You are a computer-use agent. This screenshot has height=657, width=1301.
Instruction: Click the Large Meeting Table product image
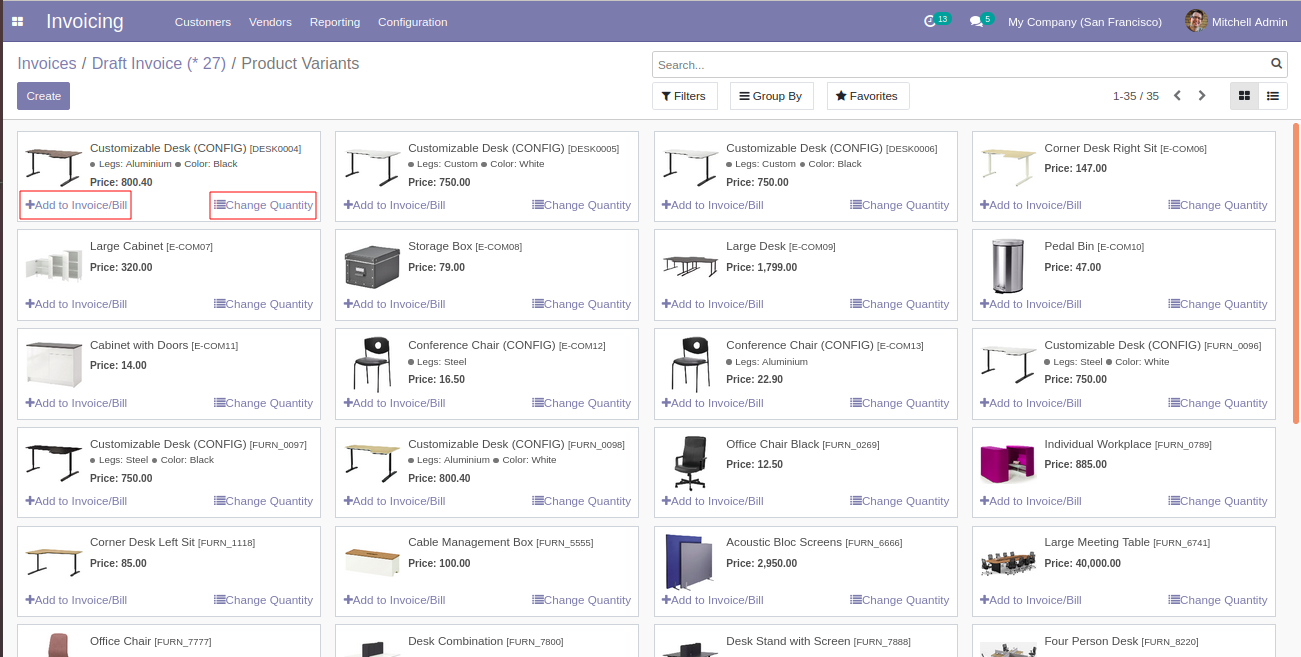coord(1008,562)
